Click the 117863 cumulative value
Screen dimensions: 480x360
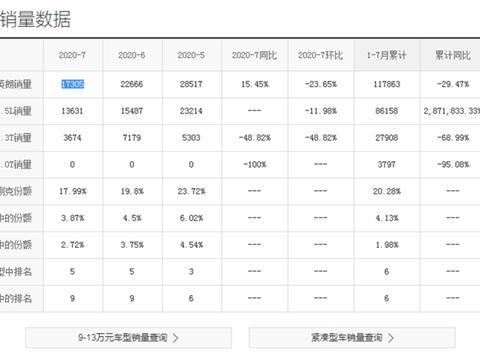tap(387, 84)
